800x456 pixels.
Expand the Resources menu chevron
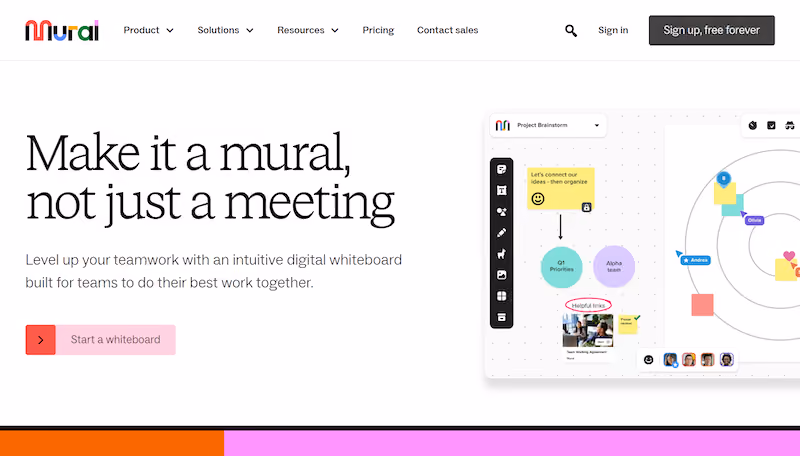coord(335,31)
